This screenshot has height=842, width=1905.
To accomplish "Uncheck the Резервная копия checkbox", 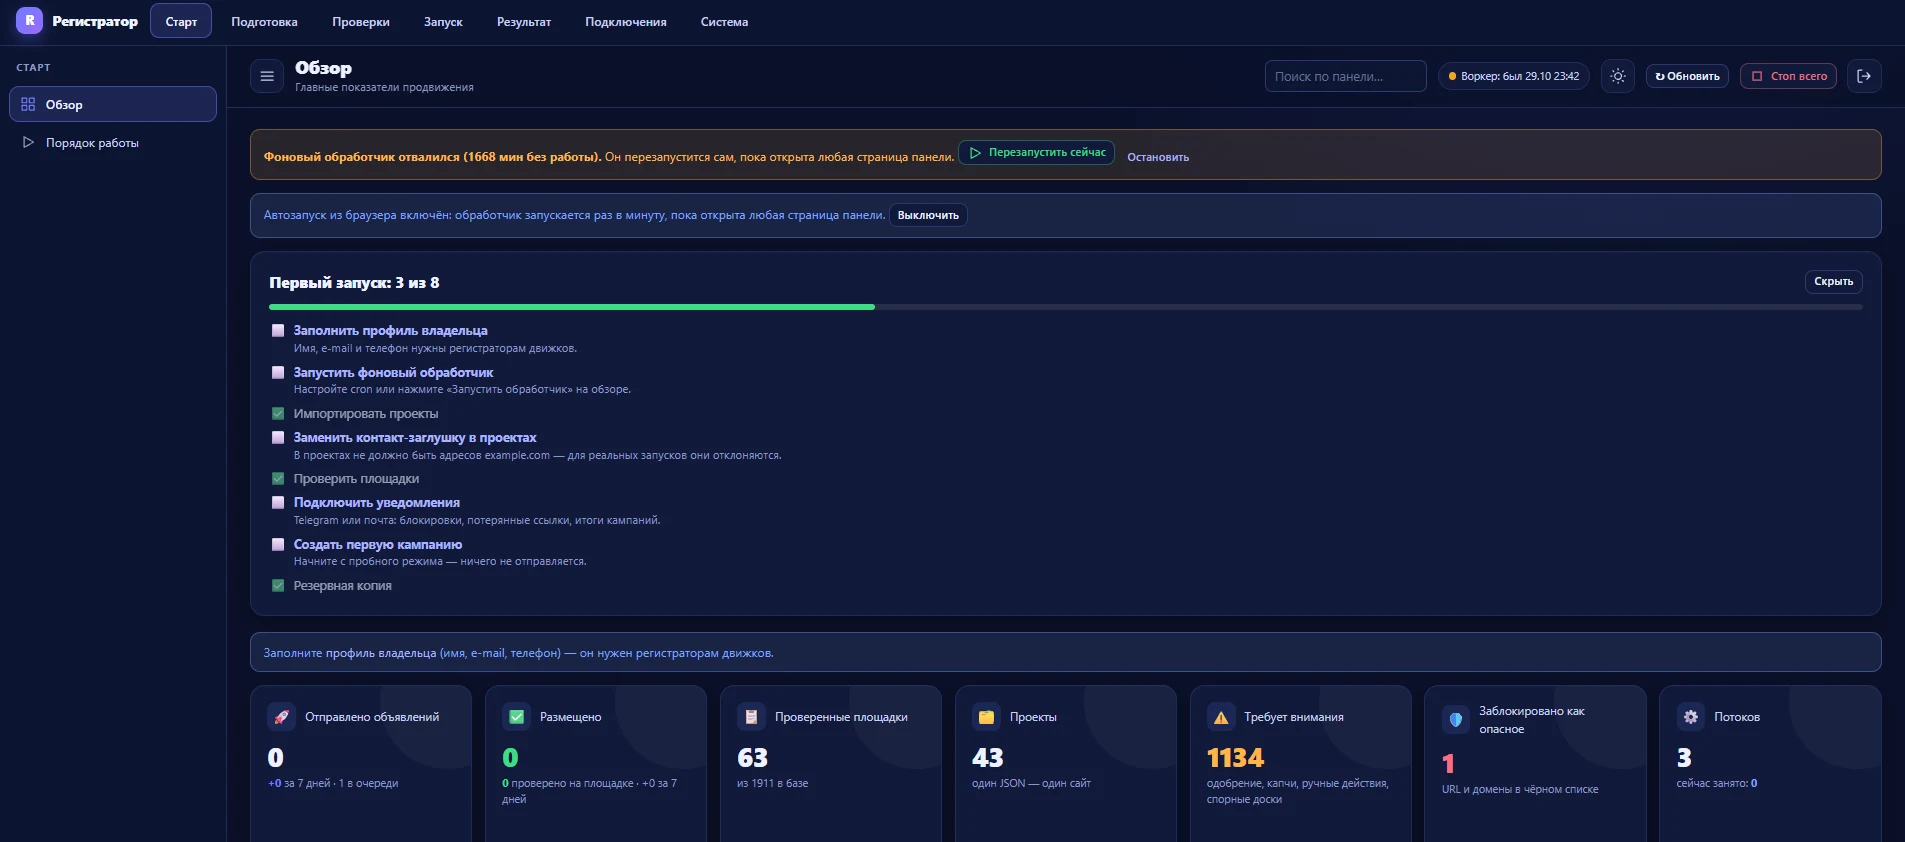I will point(278,585).
